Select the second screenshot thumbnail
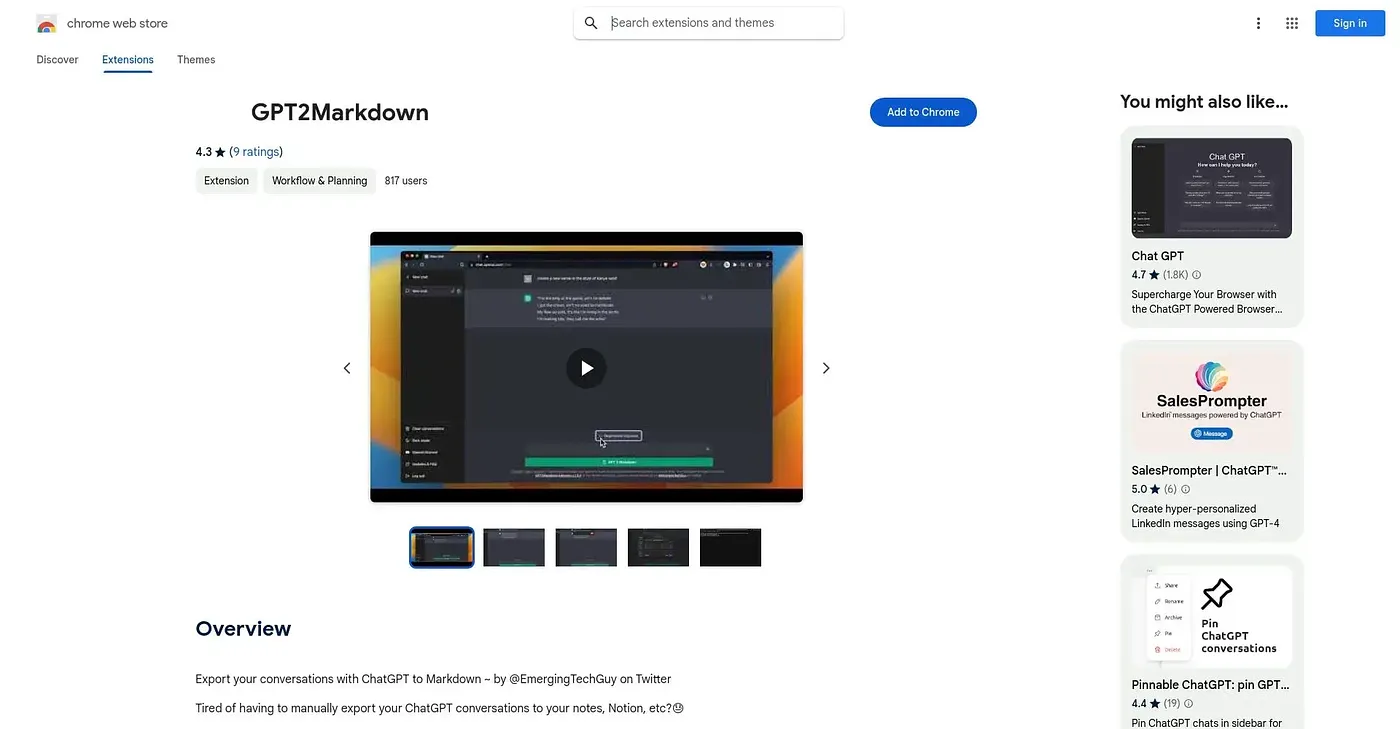 (514, 547)
